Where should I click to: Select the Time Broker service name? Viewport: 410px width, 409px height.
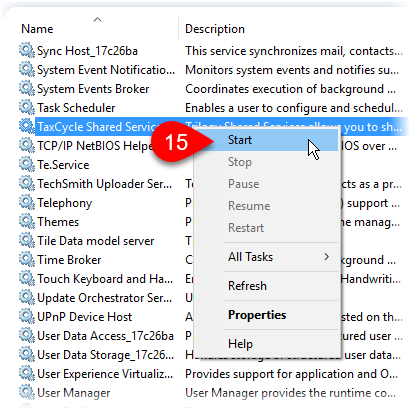point(69,260)
